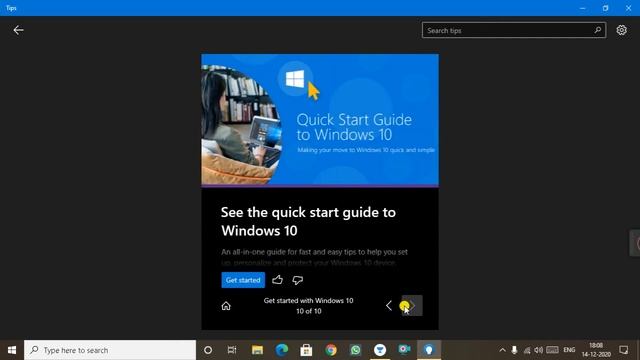Give the tip a thumbs up

tap(278, 280)
